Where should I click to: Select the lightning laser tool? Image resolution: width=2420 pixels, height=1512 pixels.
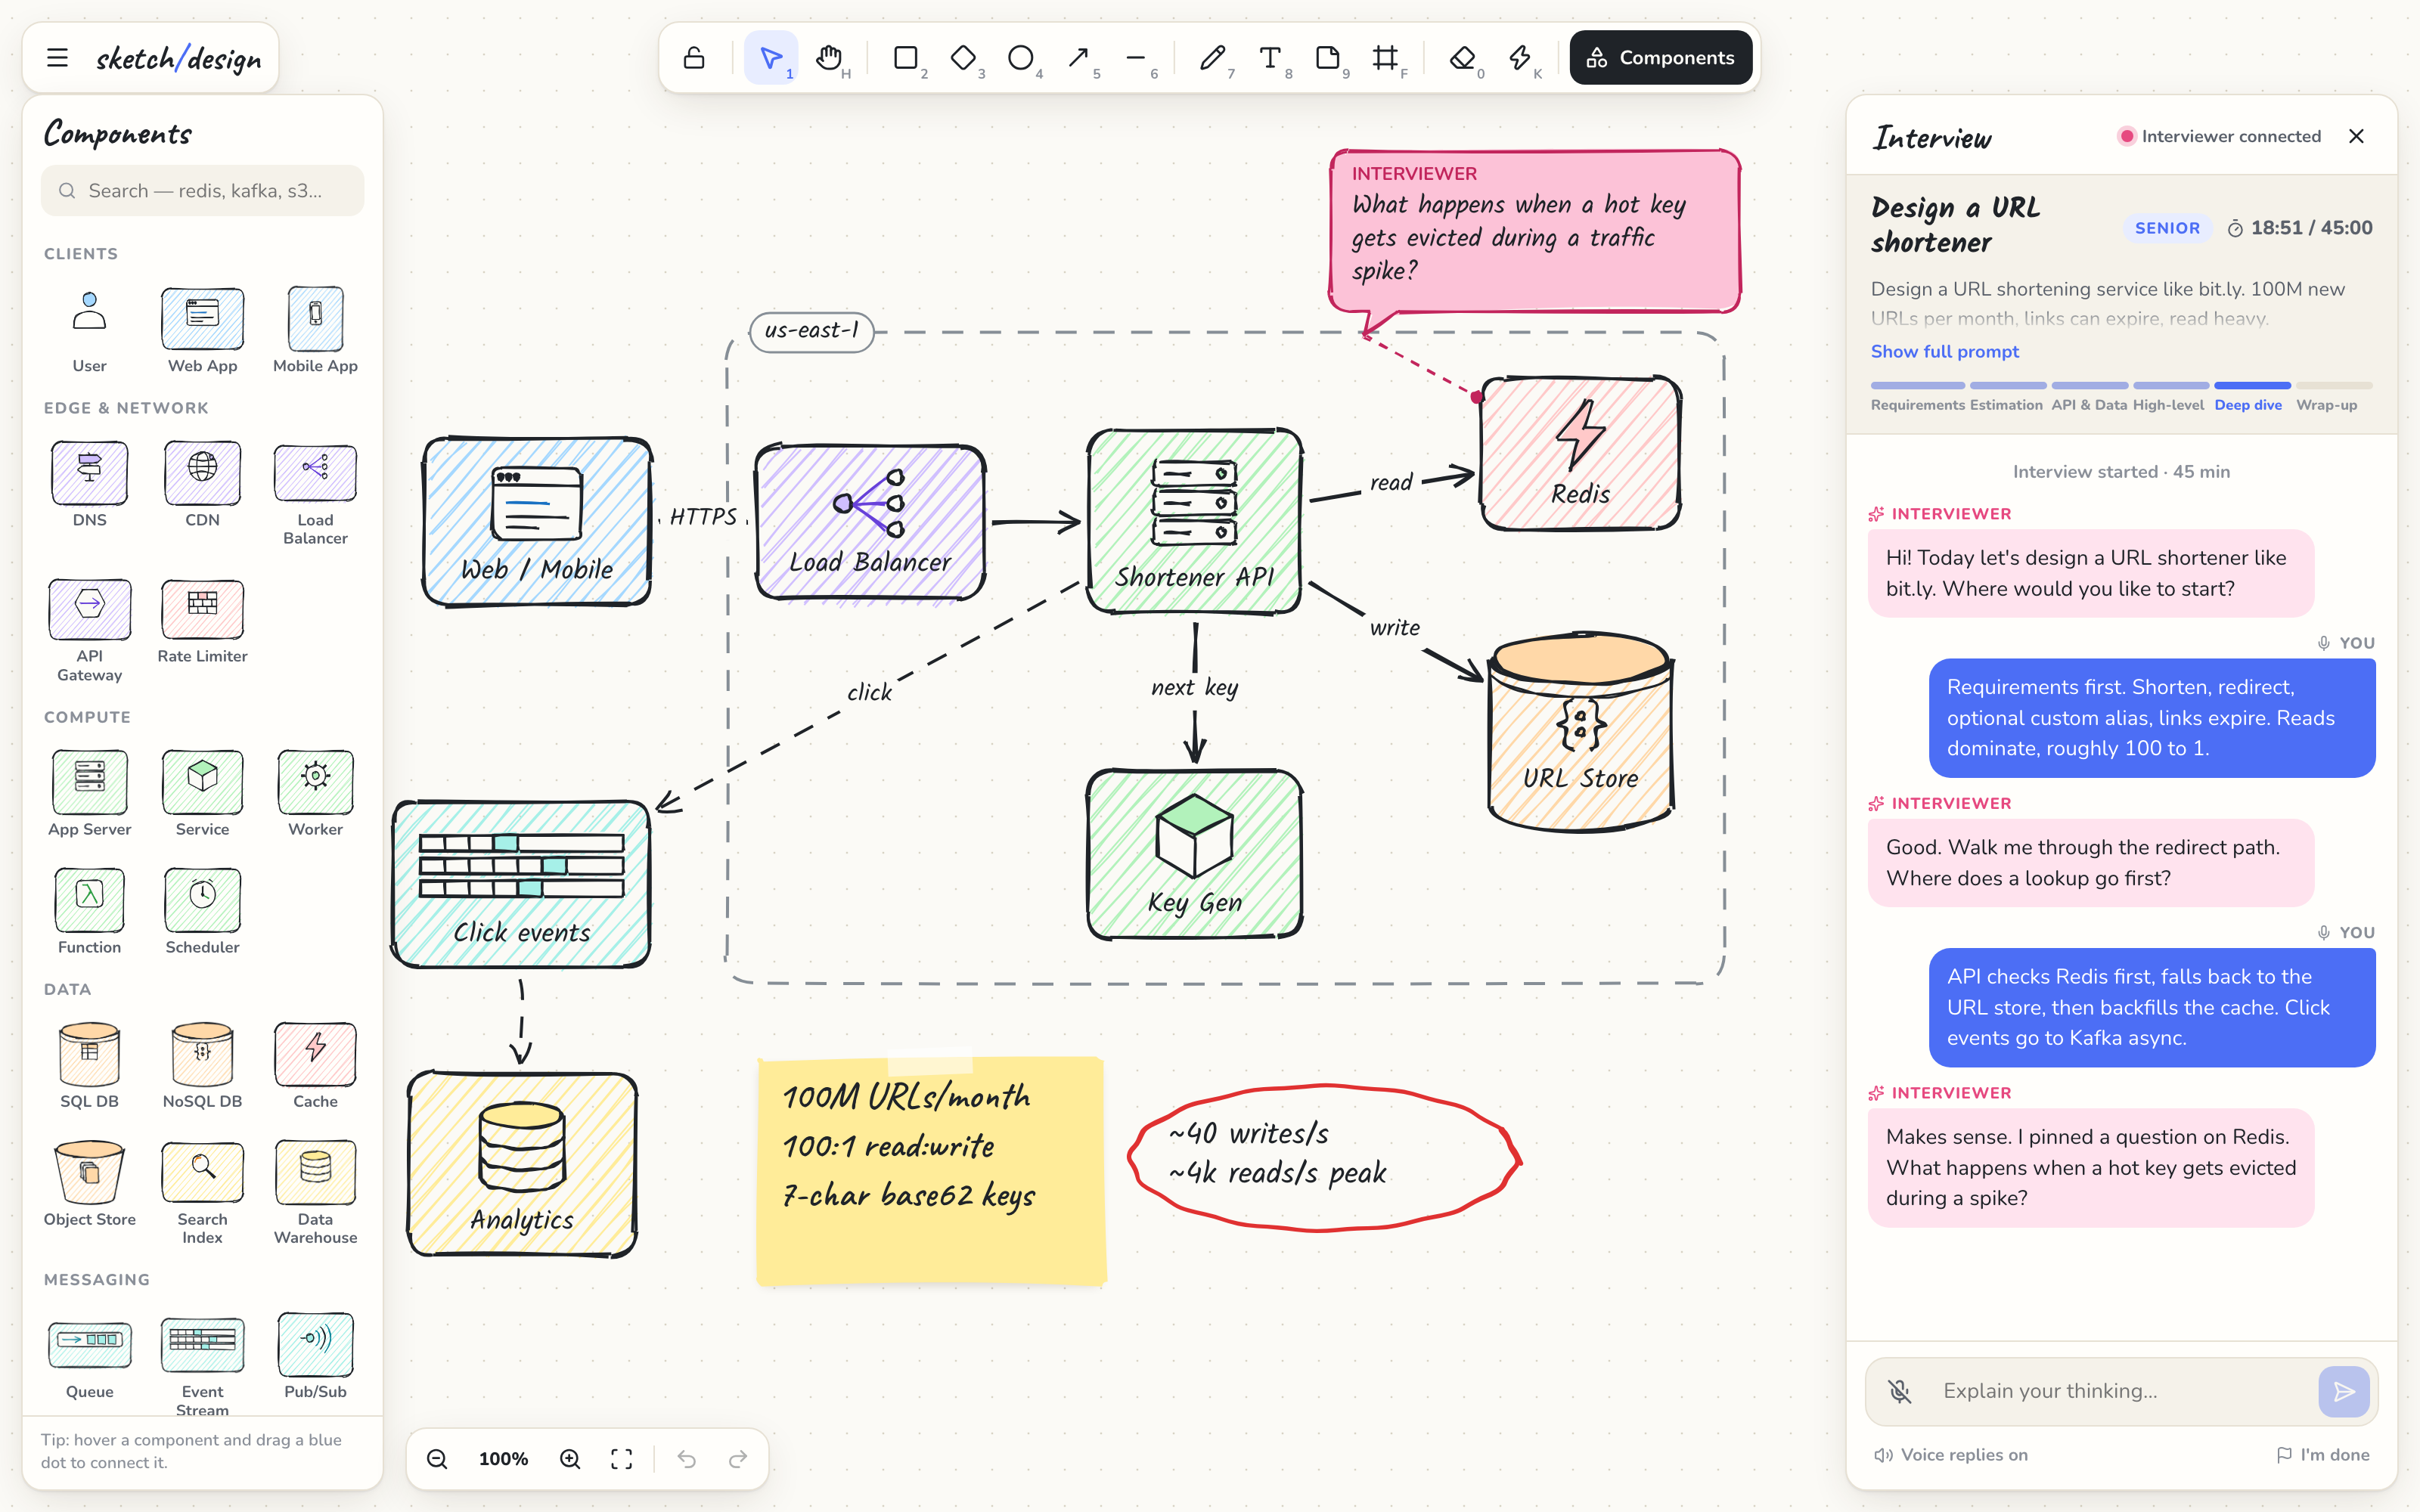pyautogui.click(x=1521, y=58)
